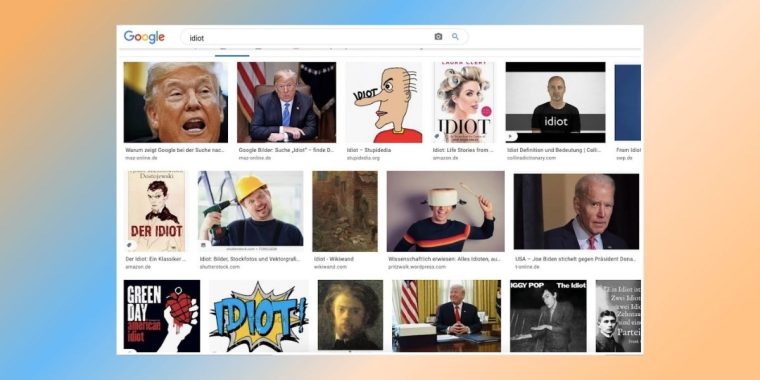Click the magnifier search icon

tap(455, 36)
